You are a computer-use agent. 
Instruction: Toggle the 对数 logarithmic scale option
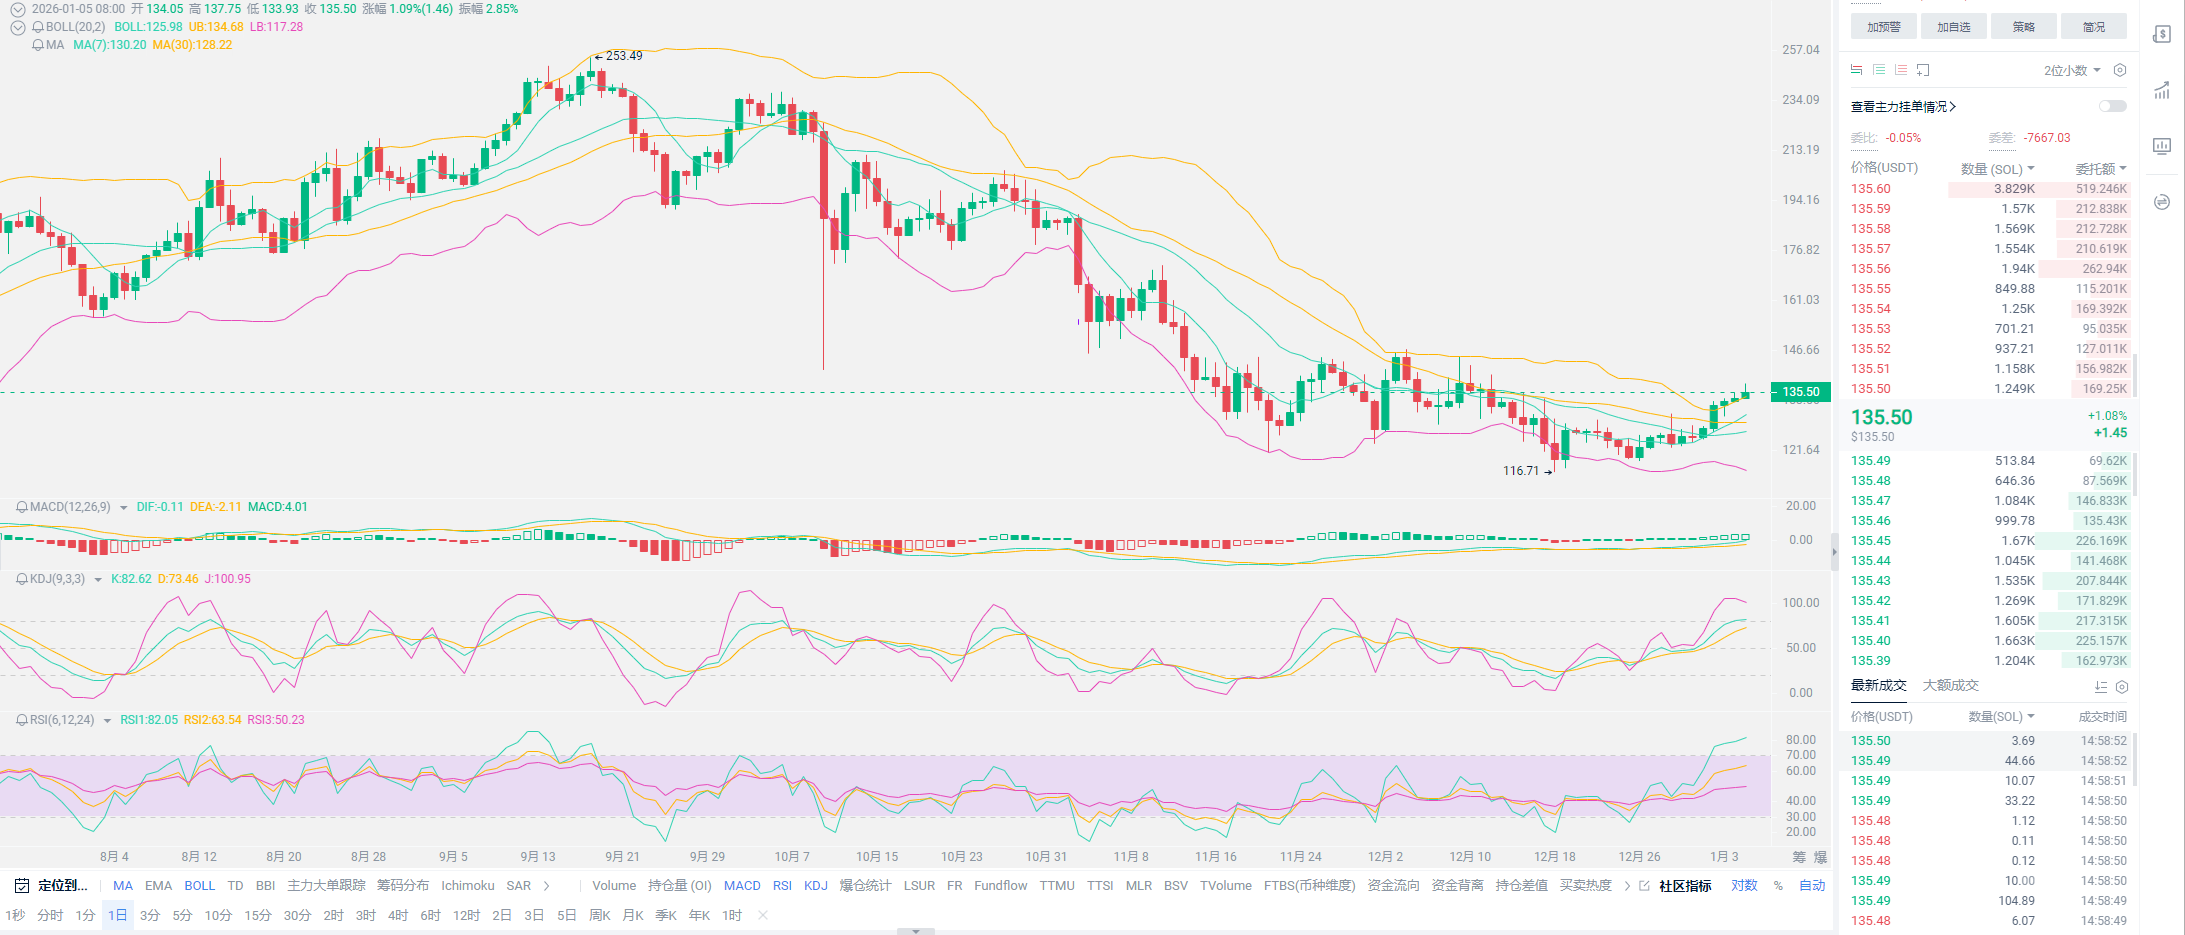(x=1744, y=886)
